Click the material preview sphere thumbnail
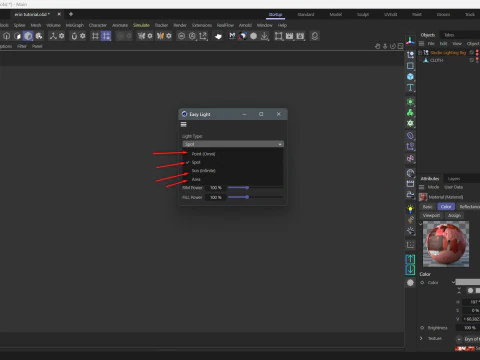Image resolution: width=480 pixels, height=360 pixels. coord(446,244)
